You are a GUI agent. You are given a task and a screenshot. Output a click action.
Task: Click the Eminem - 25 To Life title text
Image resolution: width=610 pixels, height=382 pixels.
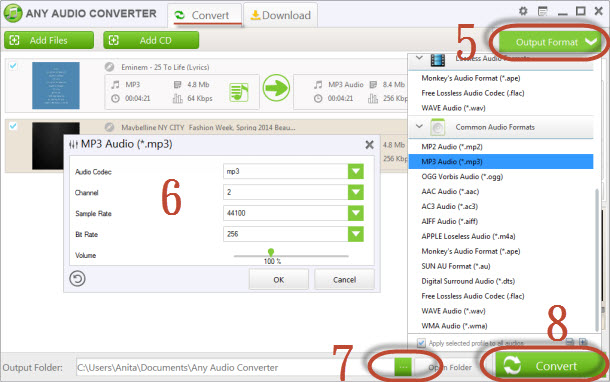coord(165,67)
